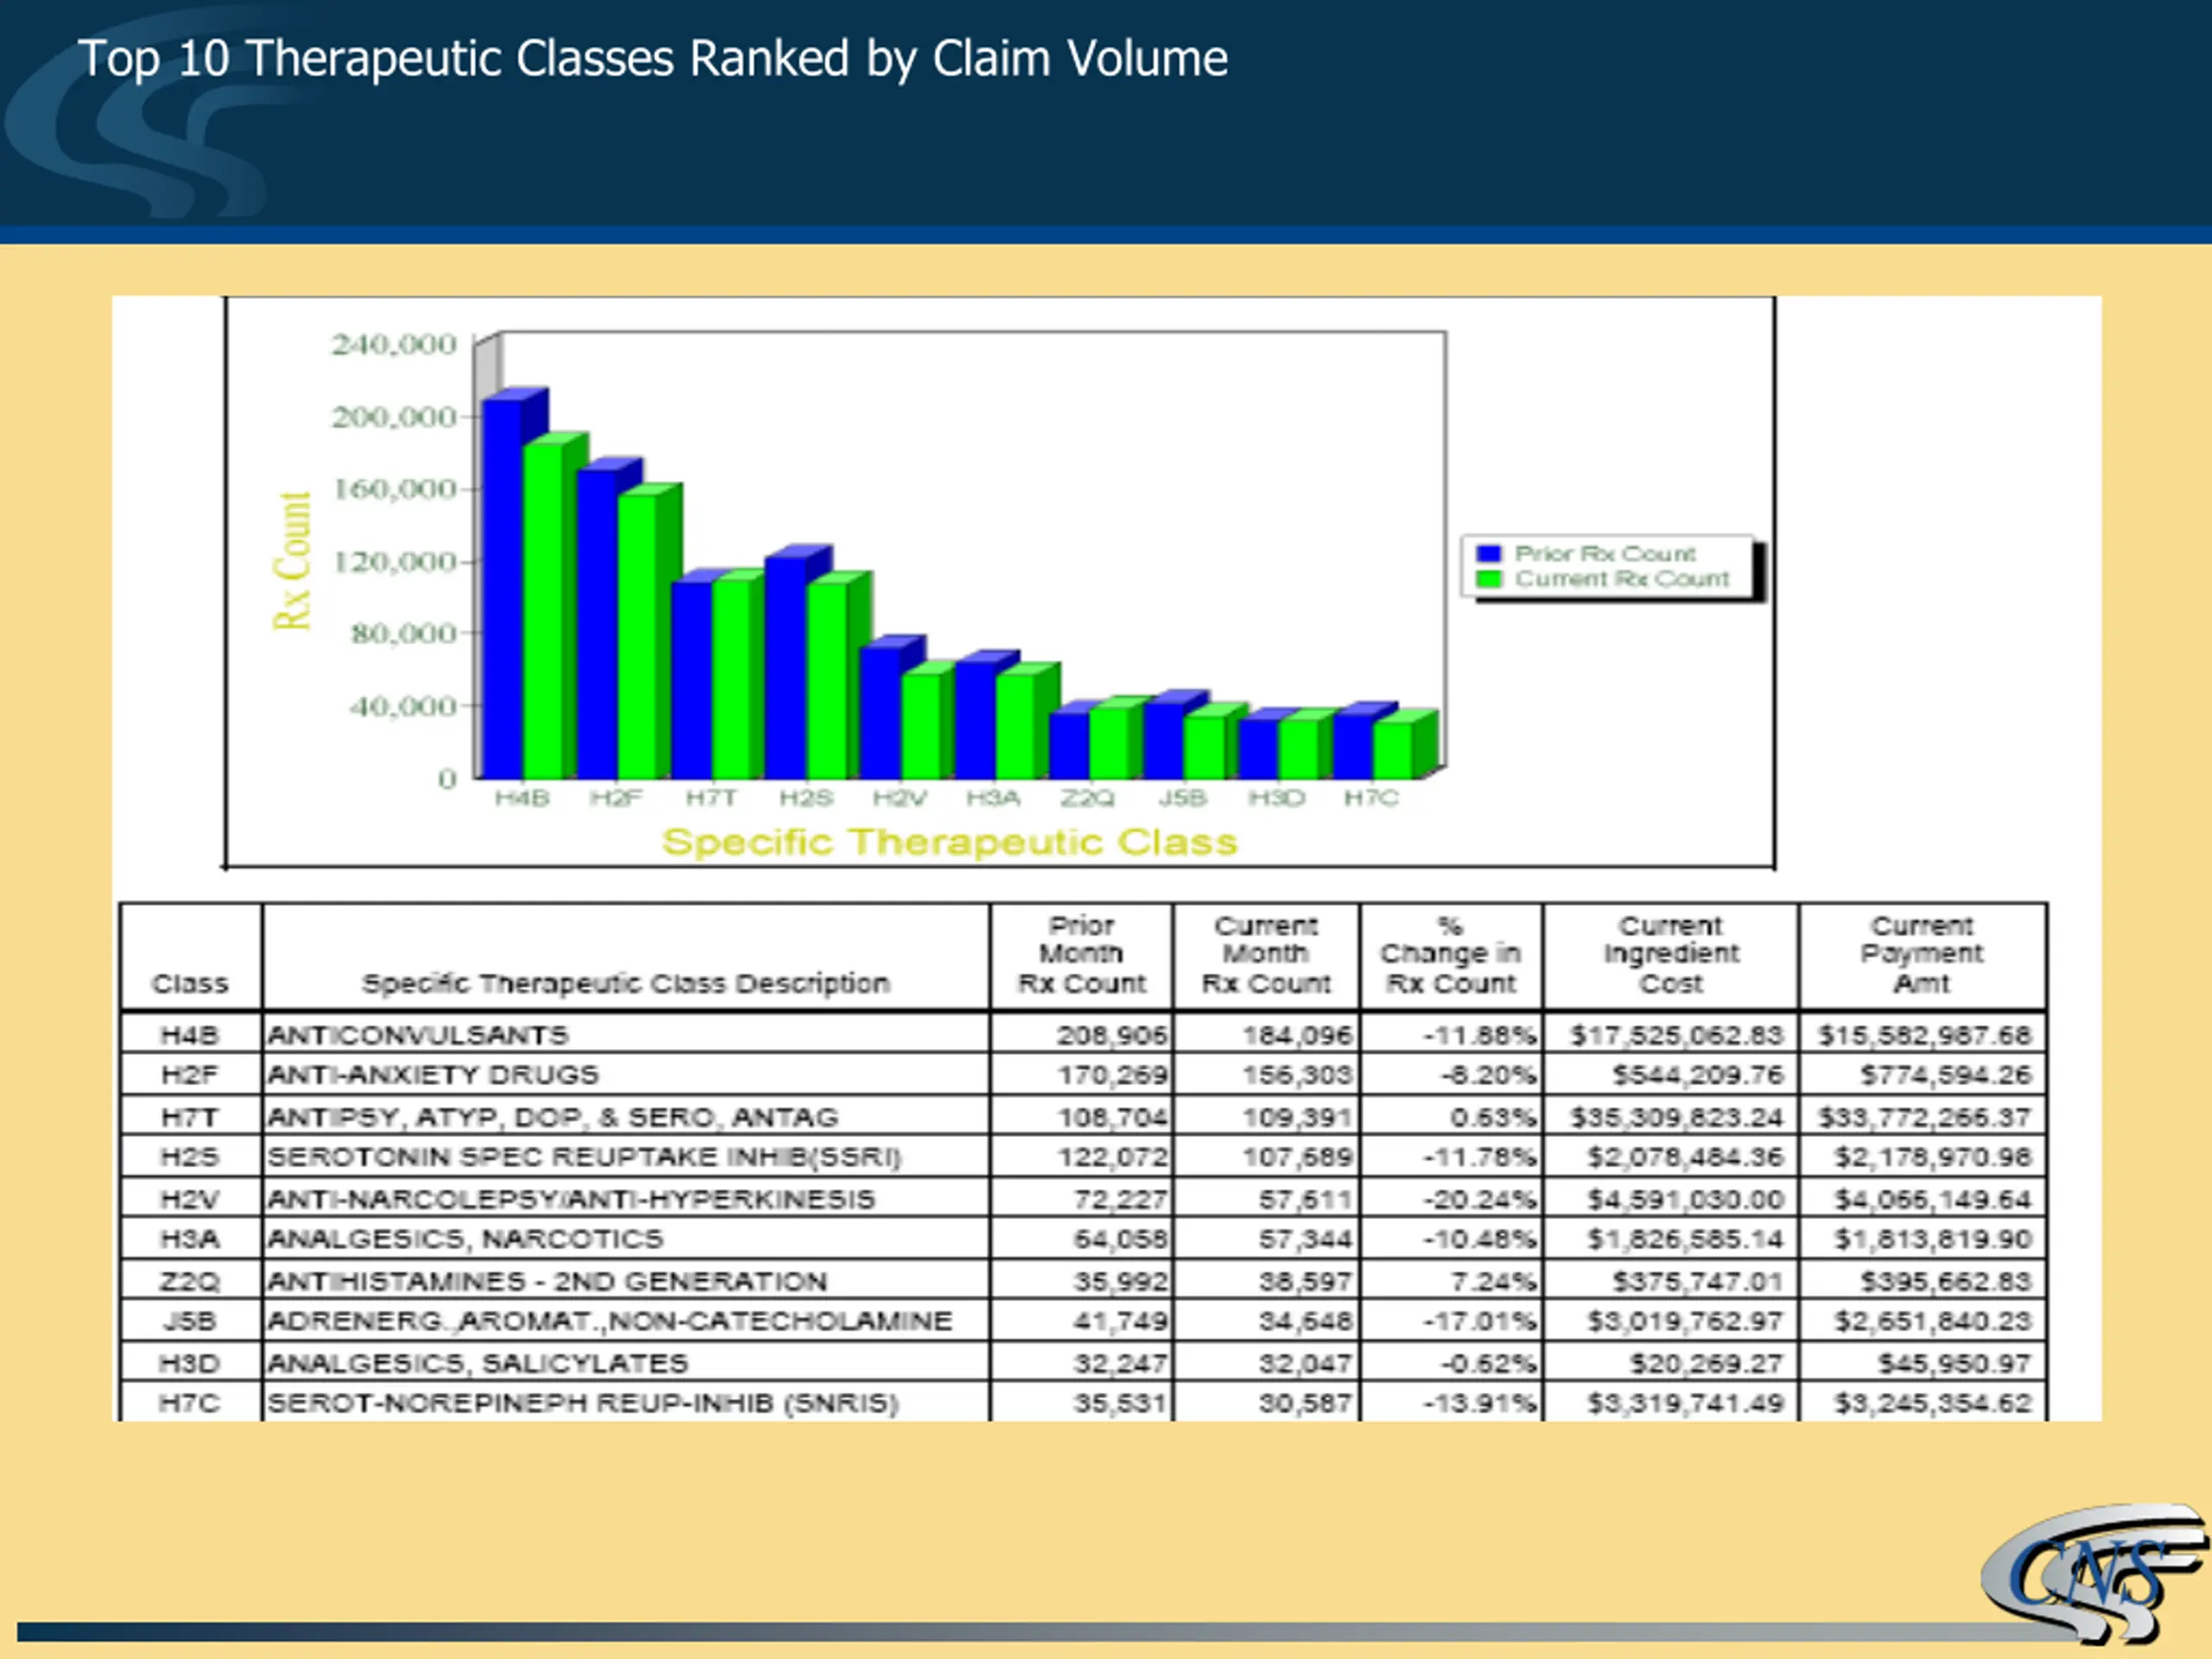Click 'Current Ingredient Cost' column header
2212x1659 pixels.
tap(1671, 955)
